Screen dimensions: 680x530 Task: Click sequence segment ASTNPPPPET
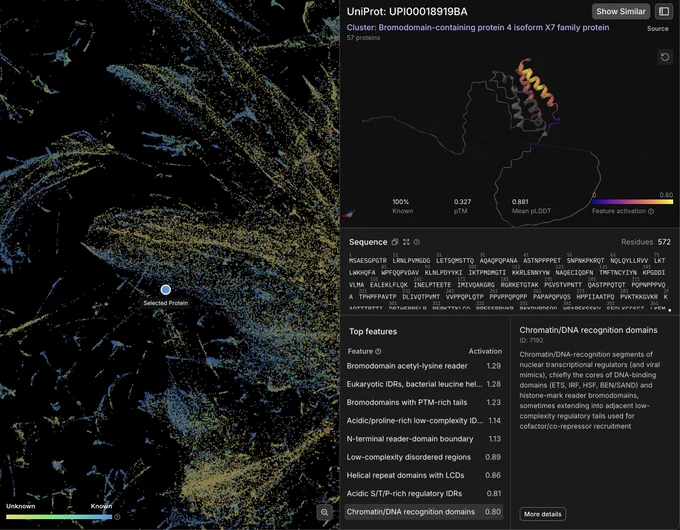[x=542, y=261]
